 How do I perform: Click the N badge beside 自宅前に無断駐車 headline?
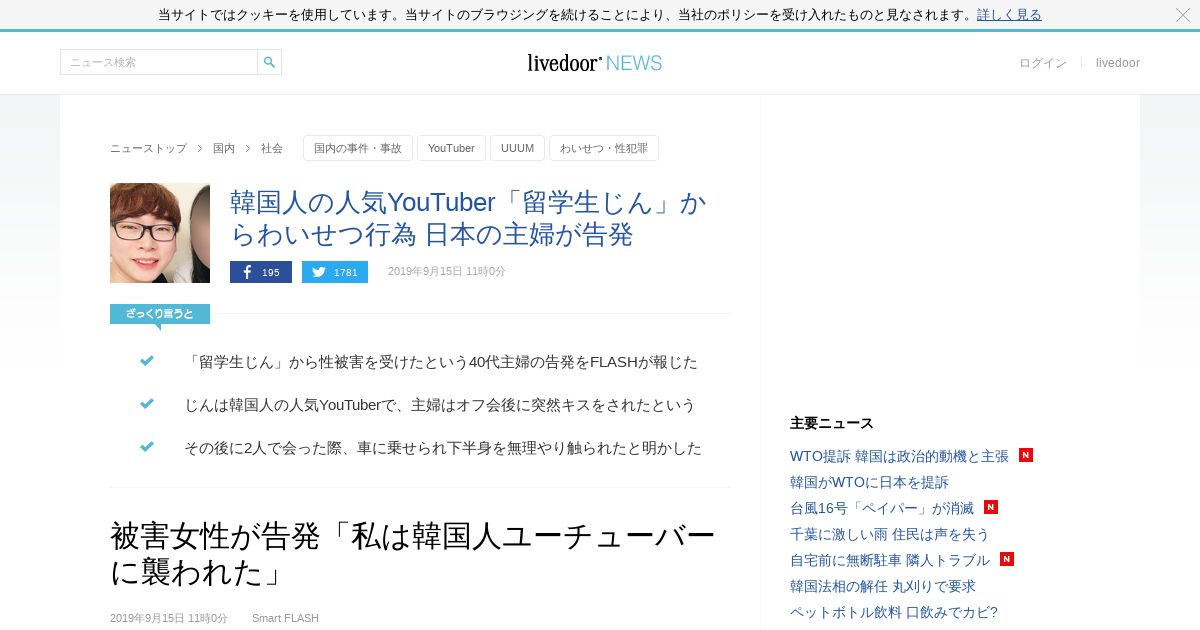pos(1007,559)
